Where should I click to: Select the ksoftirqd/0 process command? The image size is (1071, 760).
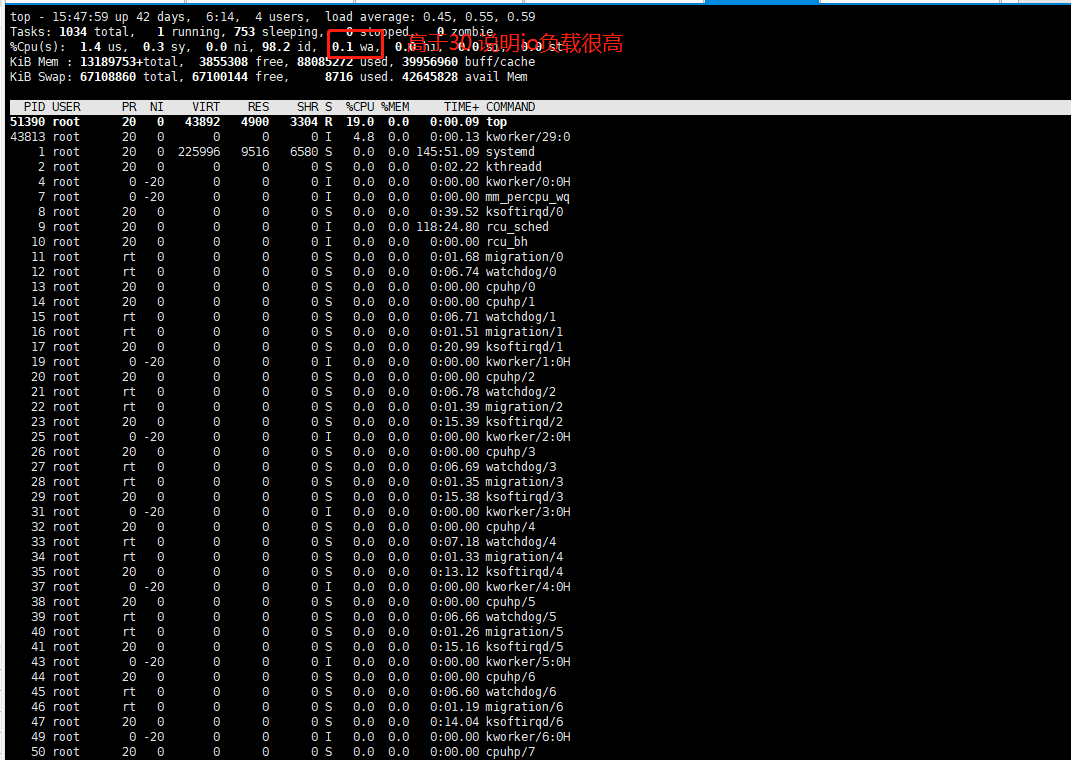[x=525, y=212]
